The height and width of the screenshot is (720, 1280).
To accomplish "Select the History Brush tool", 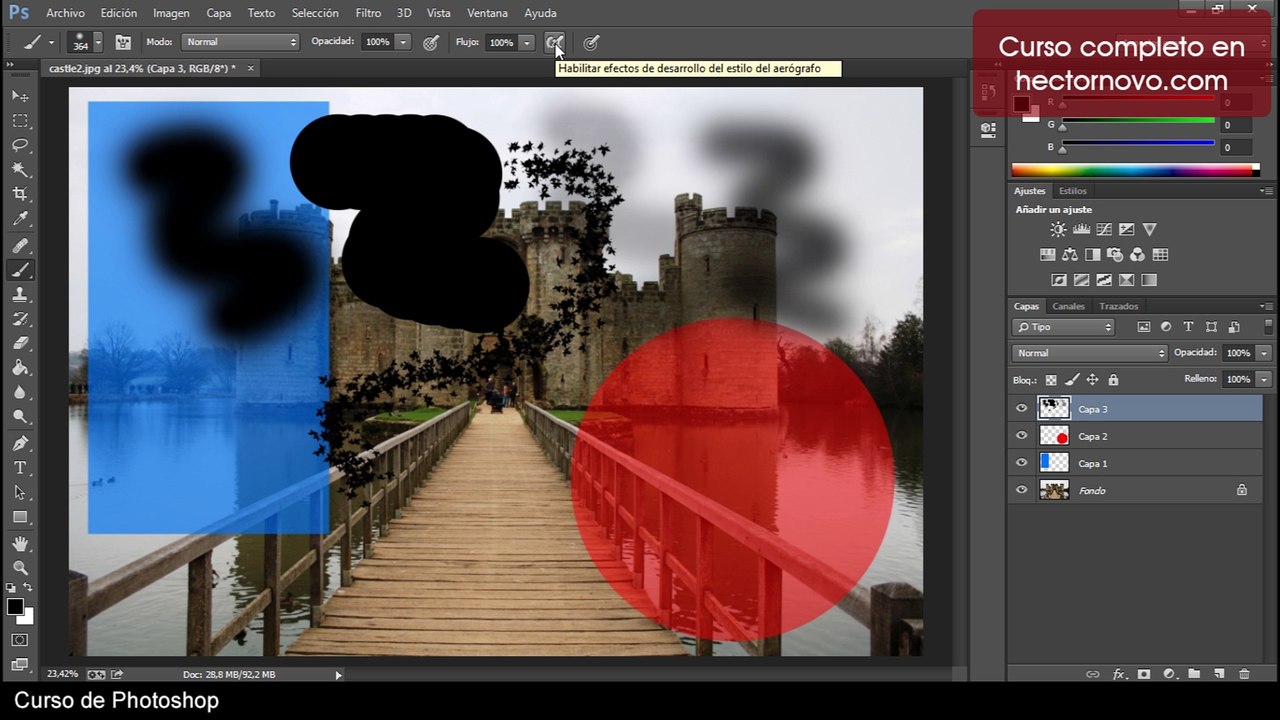I will (x=20, y=319).
